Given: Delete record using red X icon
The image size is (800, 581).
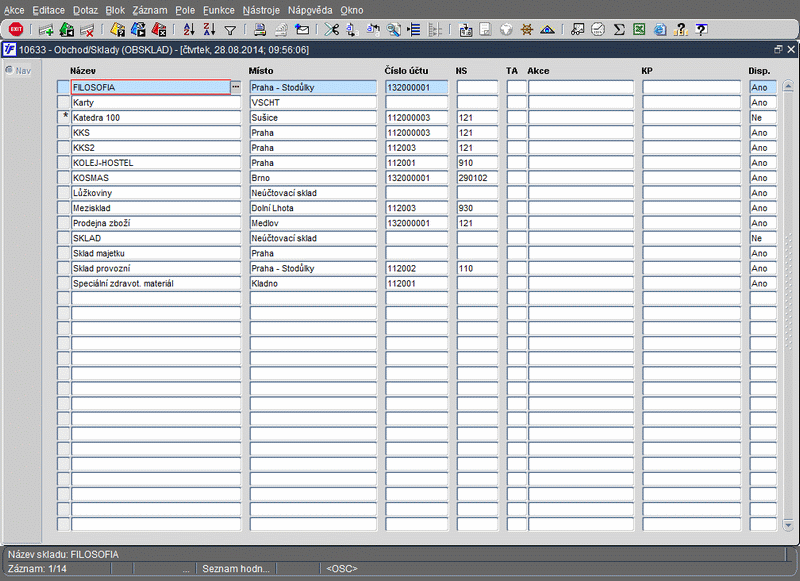Looking at the screenshot, I should 87,30.
